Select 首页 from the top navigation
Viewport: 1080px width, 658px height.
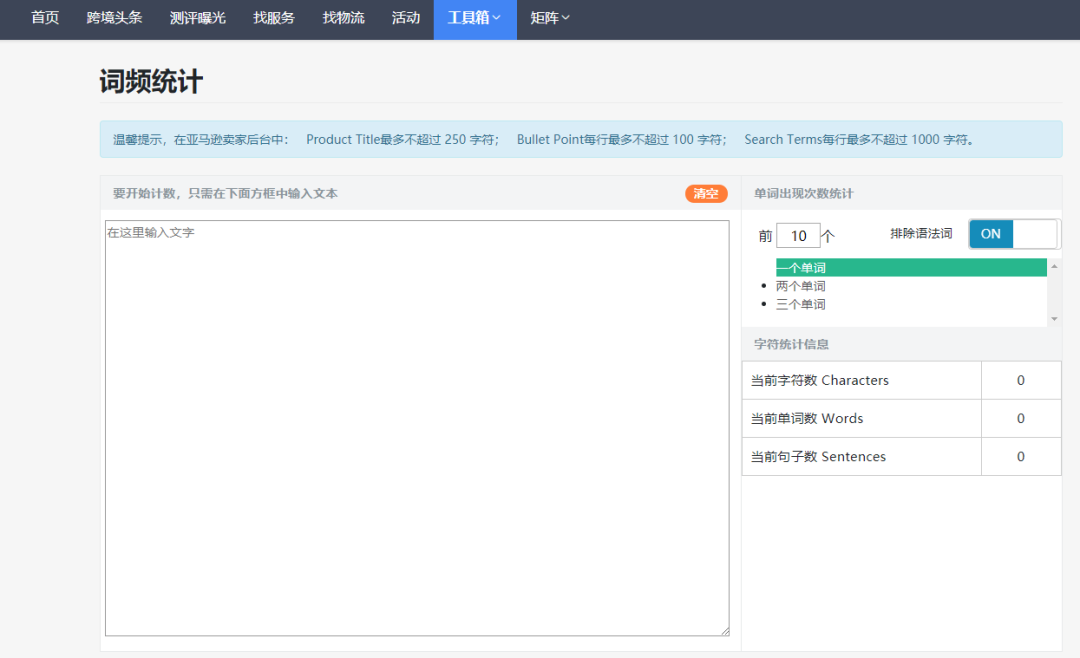(44, 16)
